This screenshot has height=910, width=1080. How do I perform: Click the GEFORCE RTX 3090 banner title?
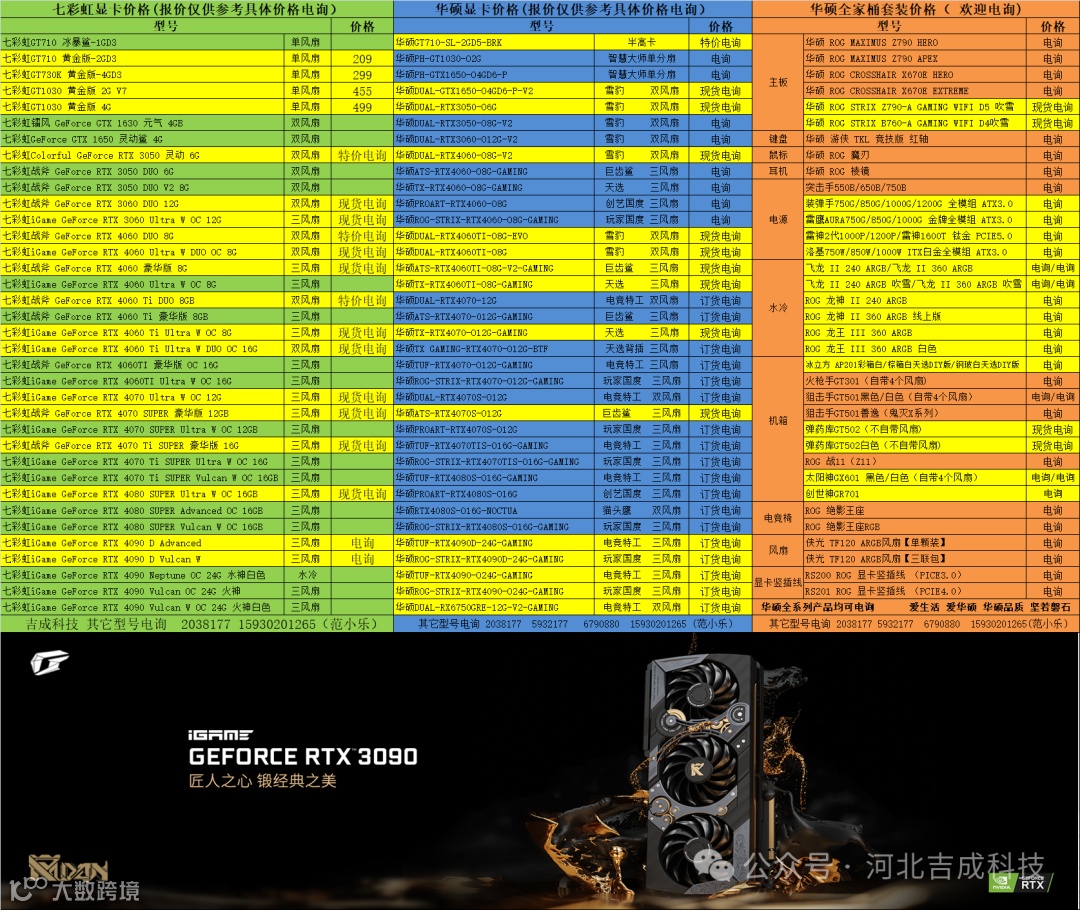click(303, 756)
